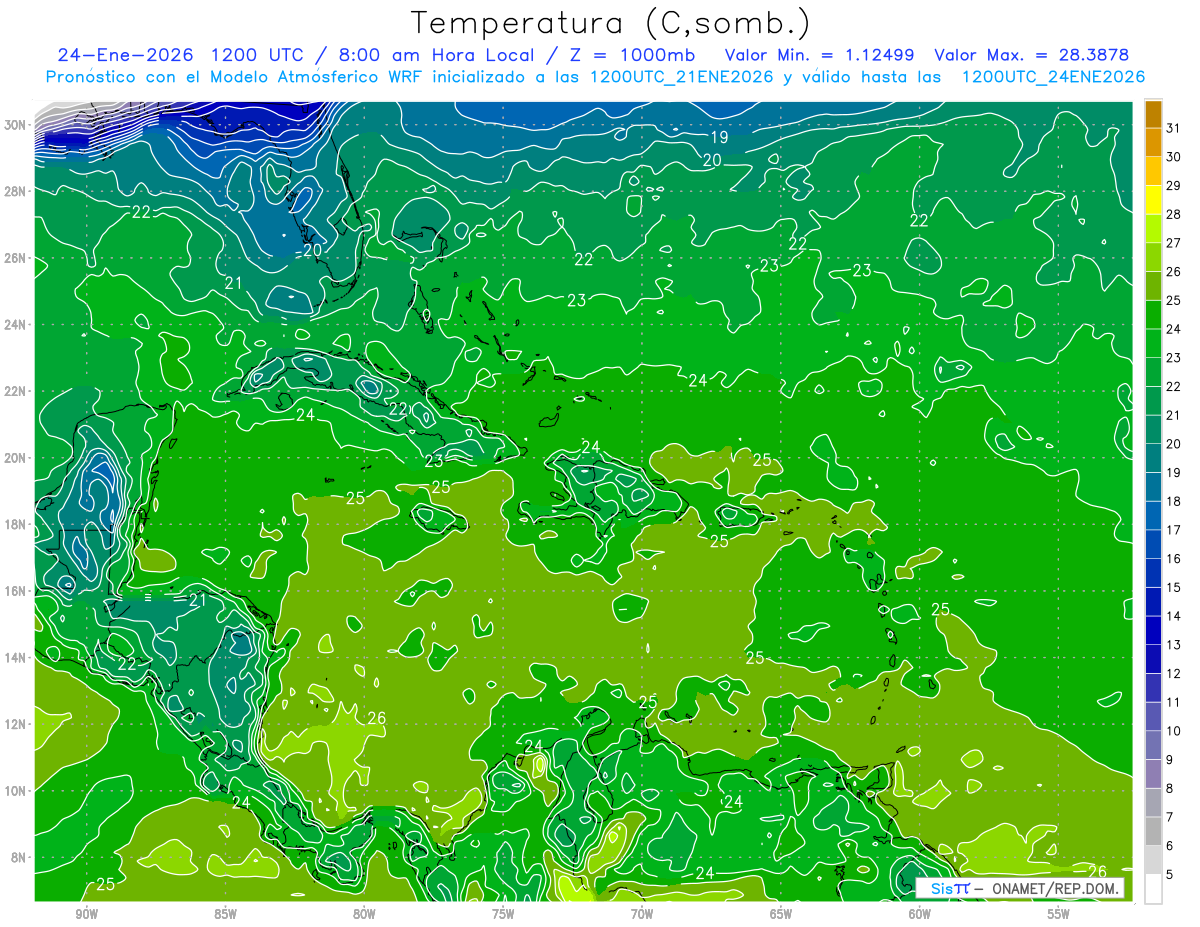The width and height of the screenshot is (1200, 927).
Task: Click the yellow color bar segment between 28 and 29
Action: tap(1153, 200)
